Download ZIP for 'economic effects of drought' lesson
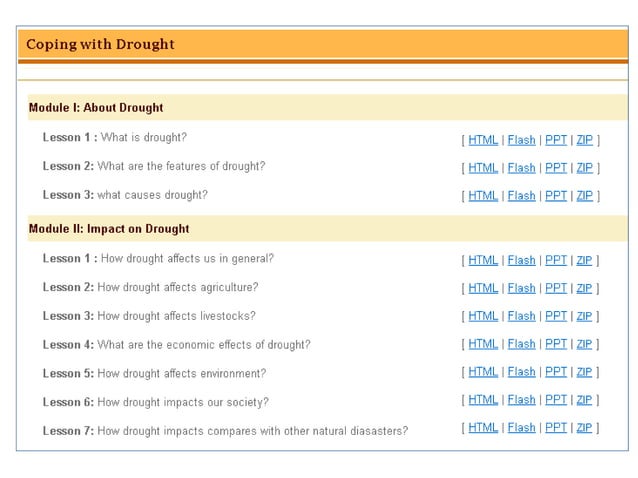Viewport: 638px width, 478px height. [x=584, y=344]
